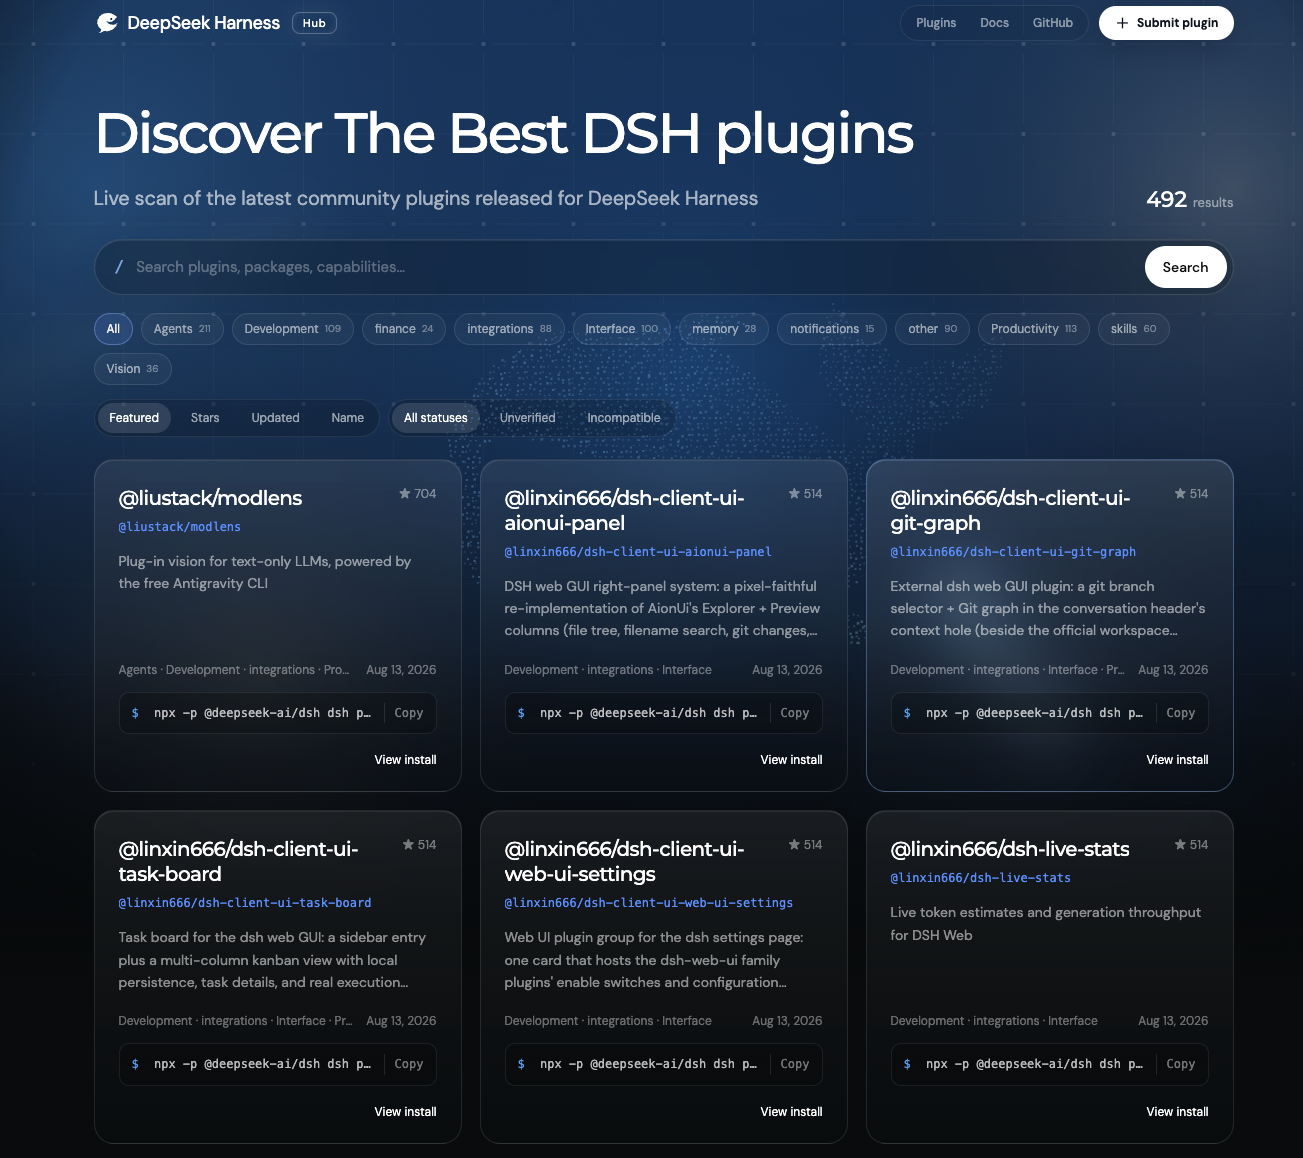Filter by the Productivity category
The width and height of the screenshot is (1303, 1158).
(1034, 329)
